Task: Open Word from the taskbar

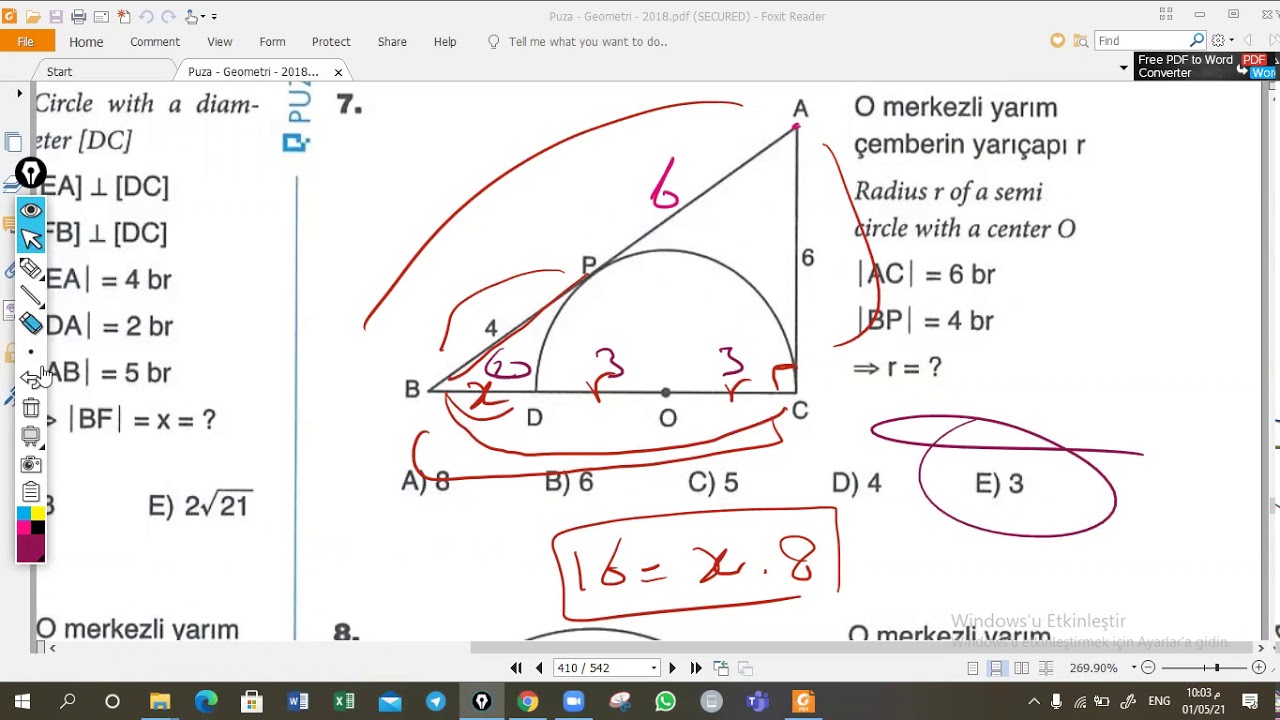Action: (298, 702)
